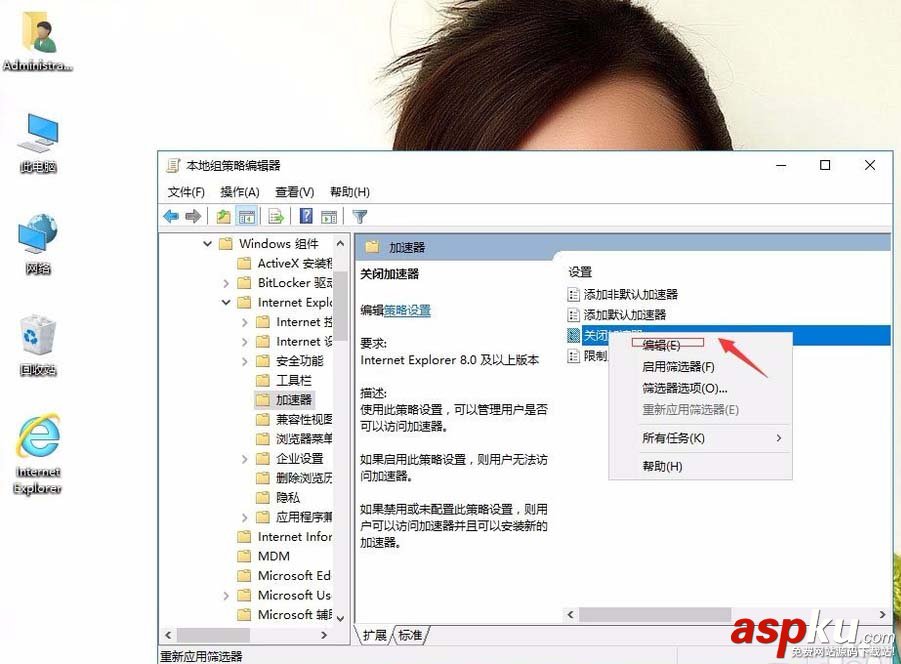Expand the 安全功能 tree node
This screenshot has height=664, width=901.
coord(244,361)
